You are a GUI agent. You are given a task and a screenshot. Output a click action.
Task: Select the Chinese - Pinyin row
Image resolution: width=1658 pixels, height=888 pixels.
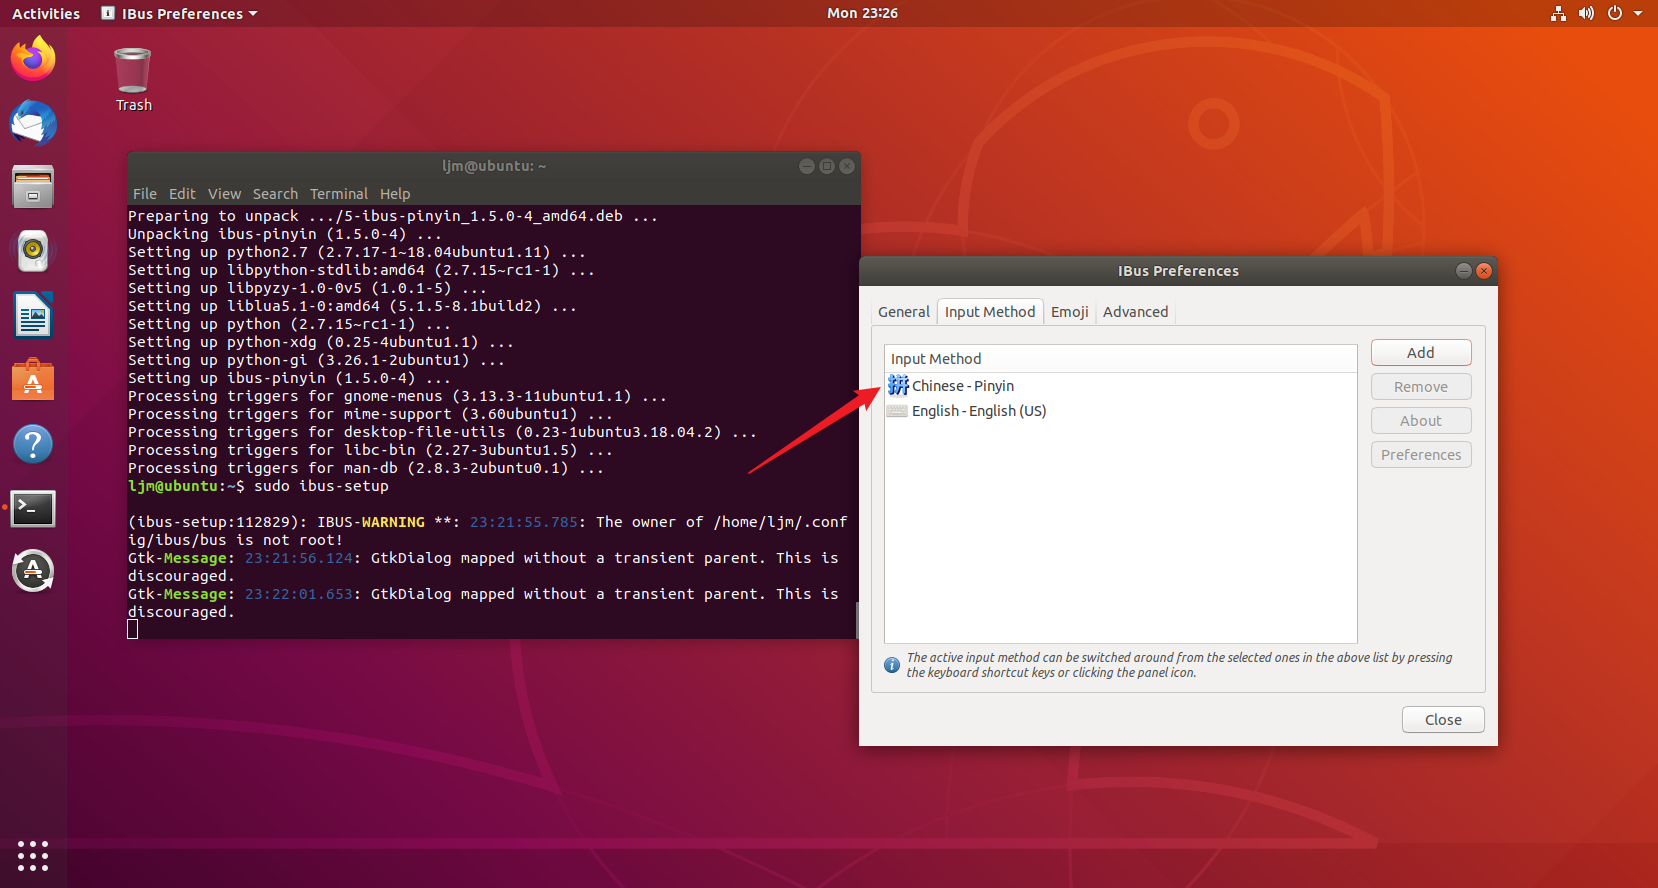1120,386
